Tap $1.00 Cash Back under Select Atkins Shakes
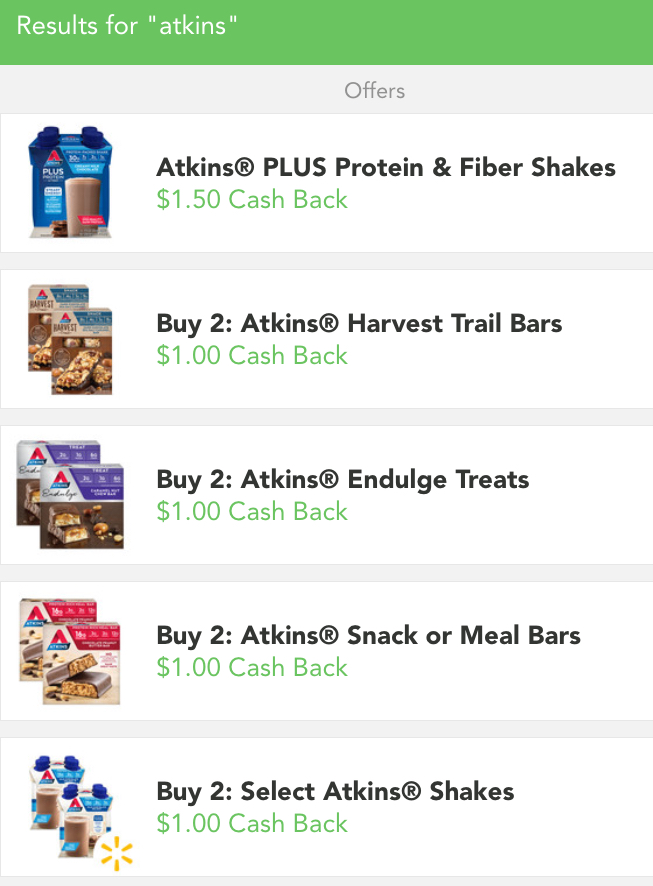Screen dimensions: 653x886 252,823
